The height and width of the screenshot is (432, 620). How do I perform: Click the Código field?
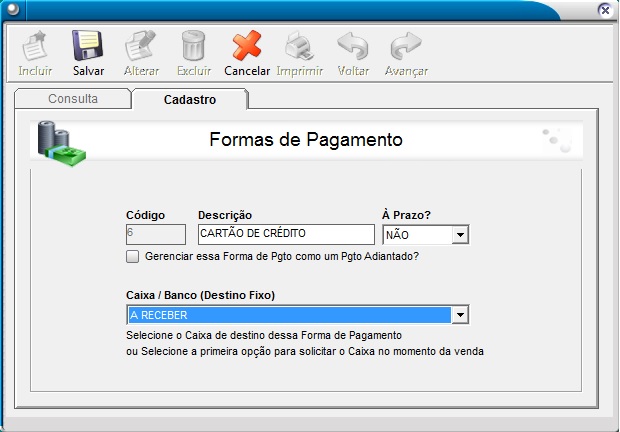coord(155,234)
